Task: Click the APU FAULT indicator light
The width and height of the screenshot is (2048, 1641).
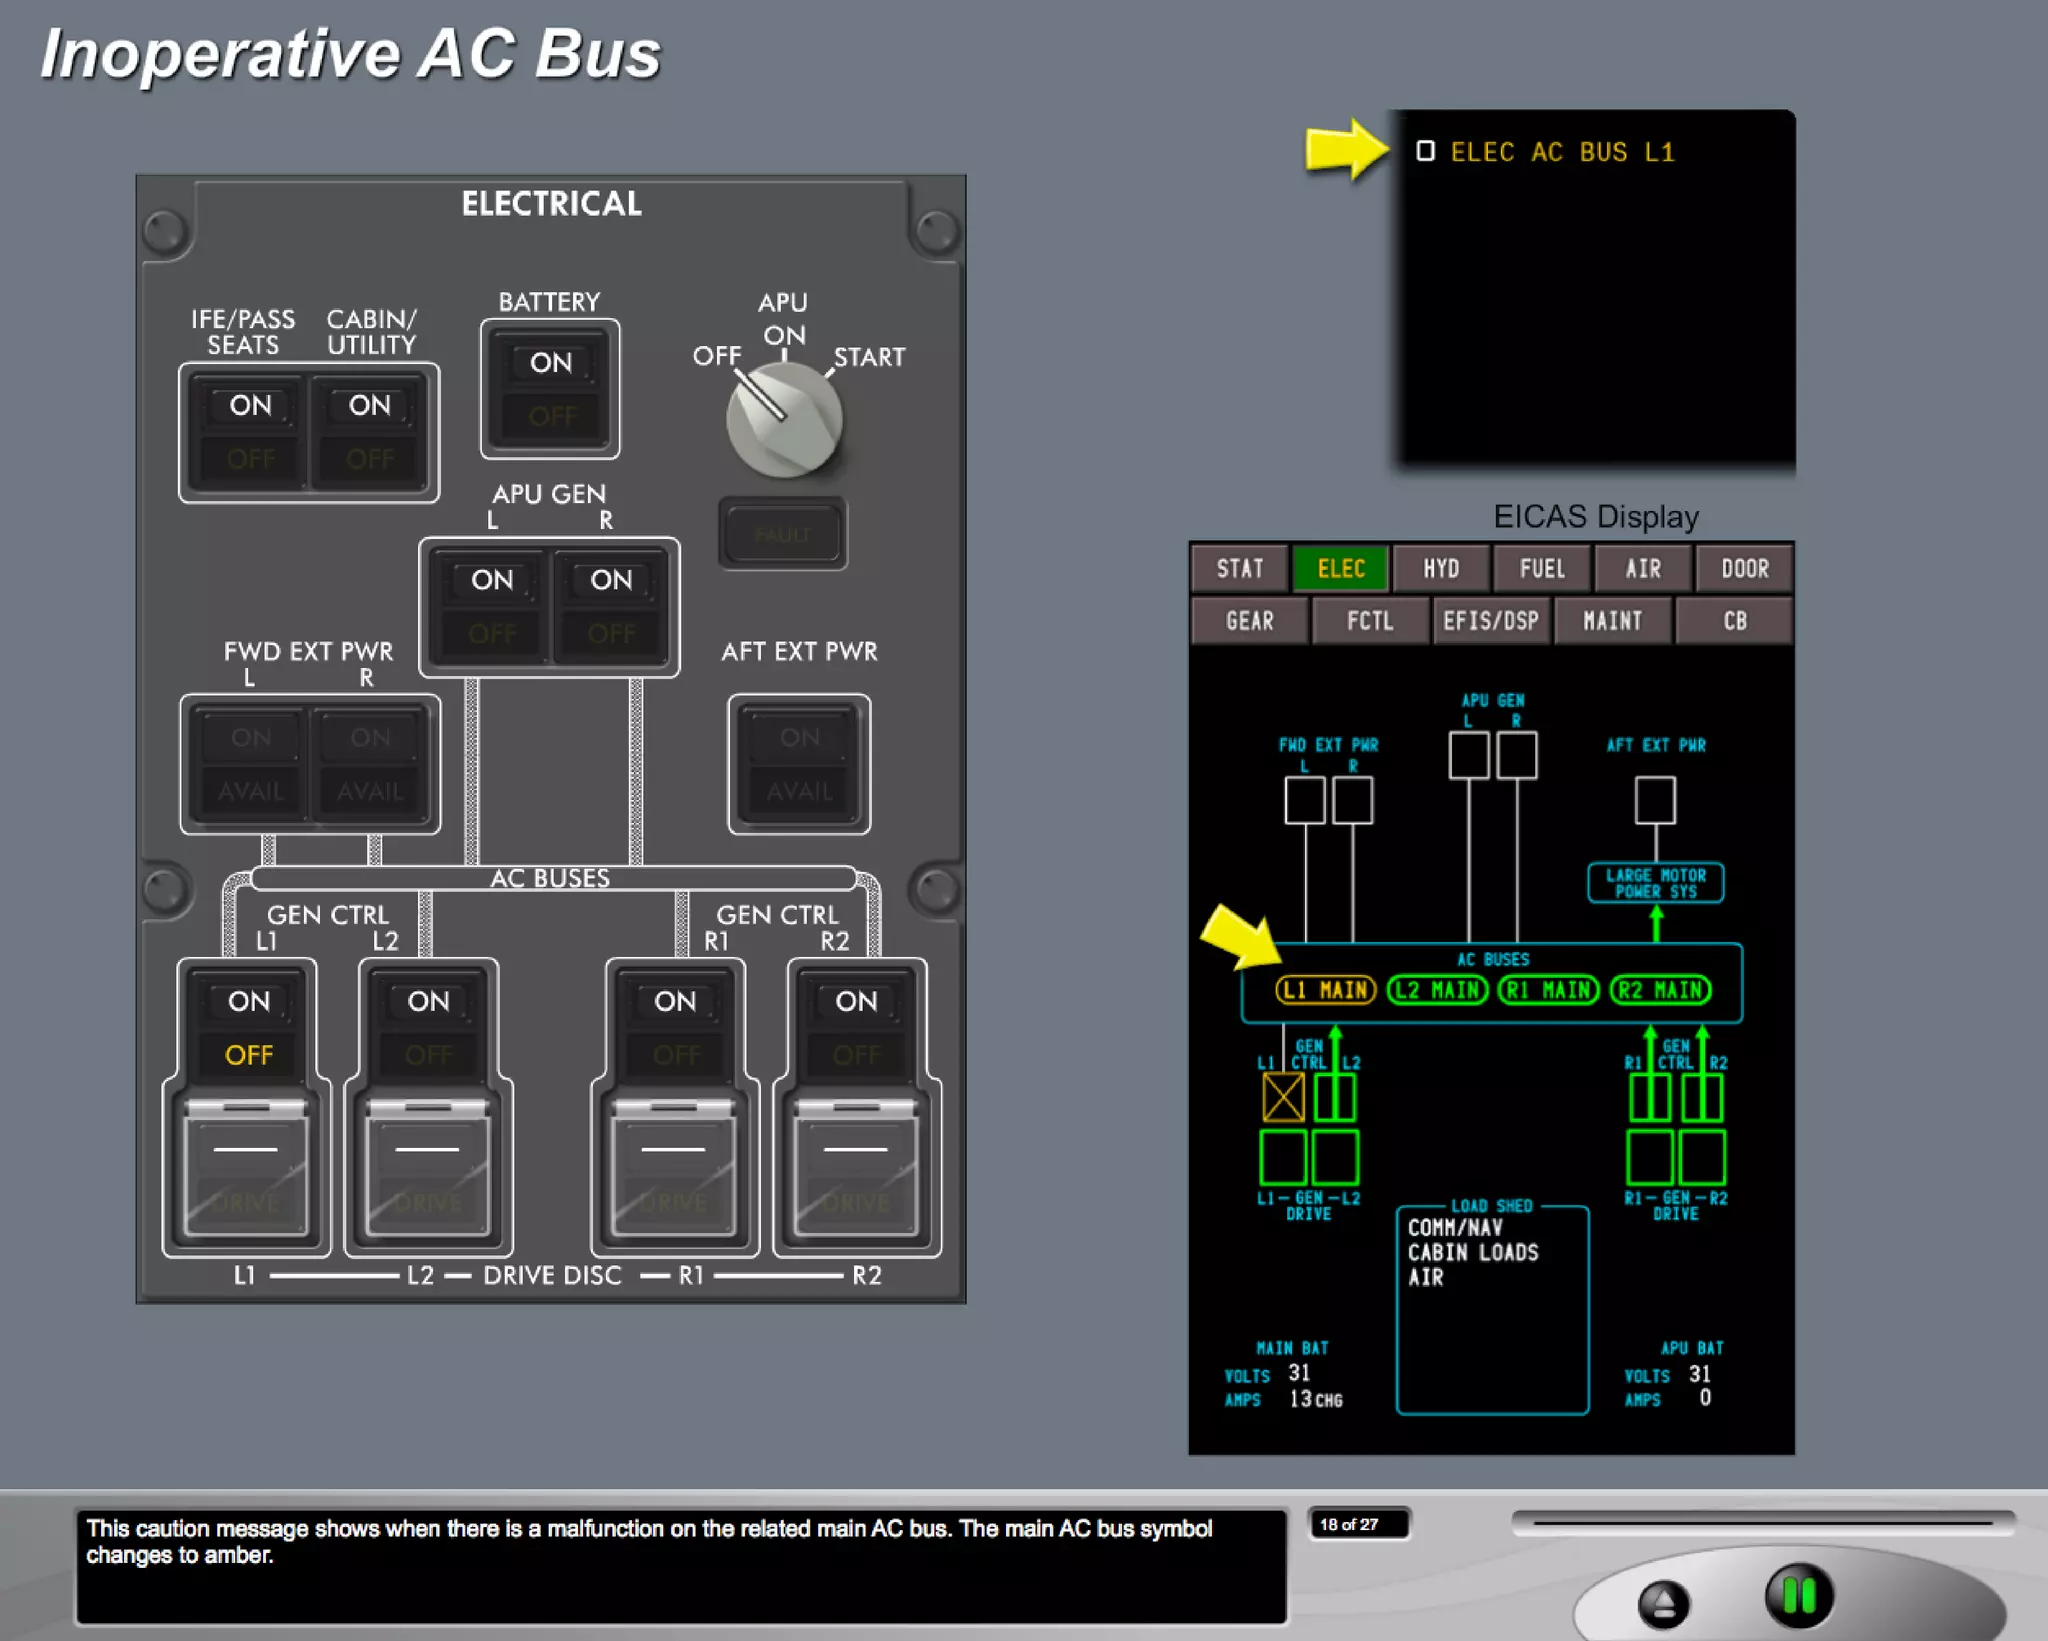Action: [783, 534]
